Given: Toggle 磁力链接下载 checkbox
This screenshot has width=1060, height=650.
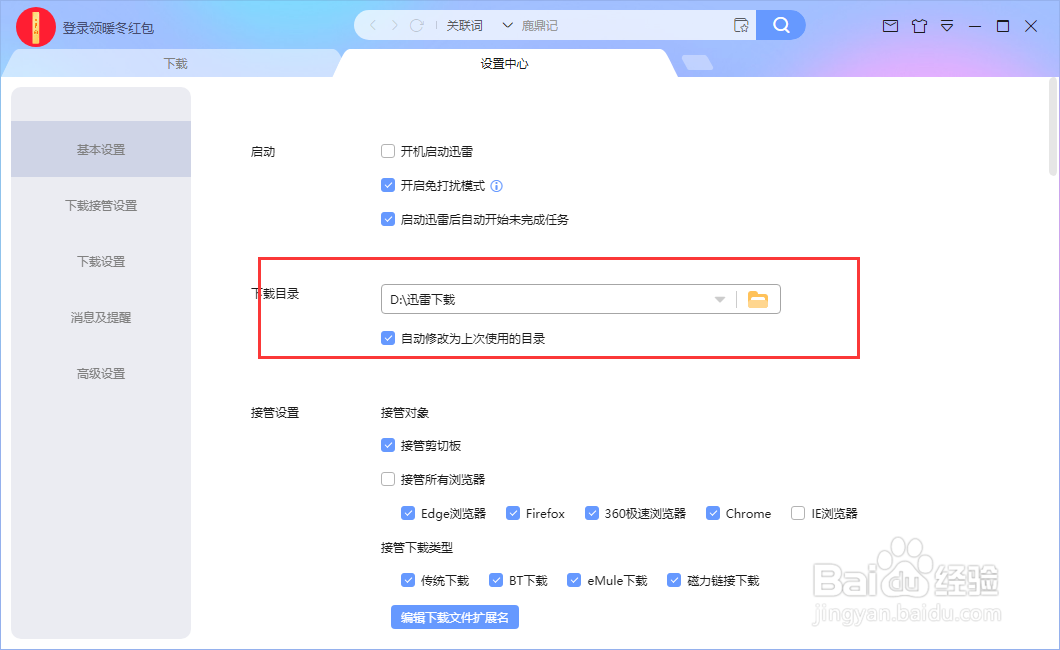Looking at the screenshot, I should point(674,580).
